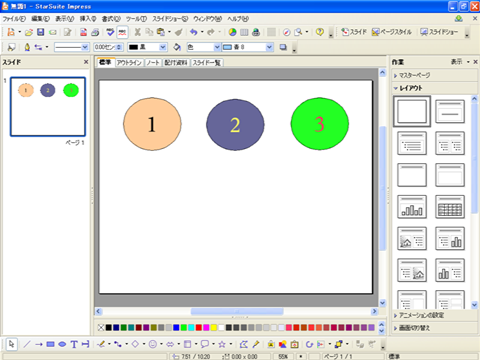Click the Save floppy disk icon

[x=41, y=32]
